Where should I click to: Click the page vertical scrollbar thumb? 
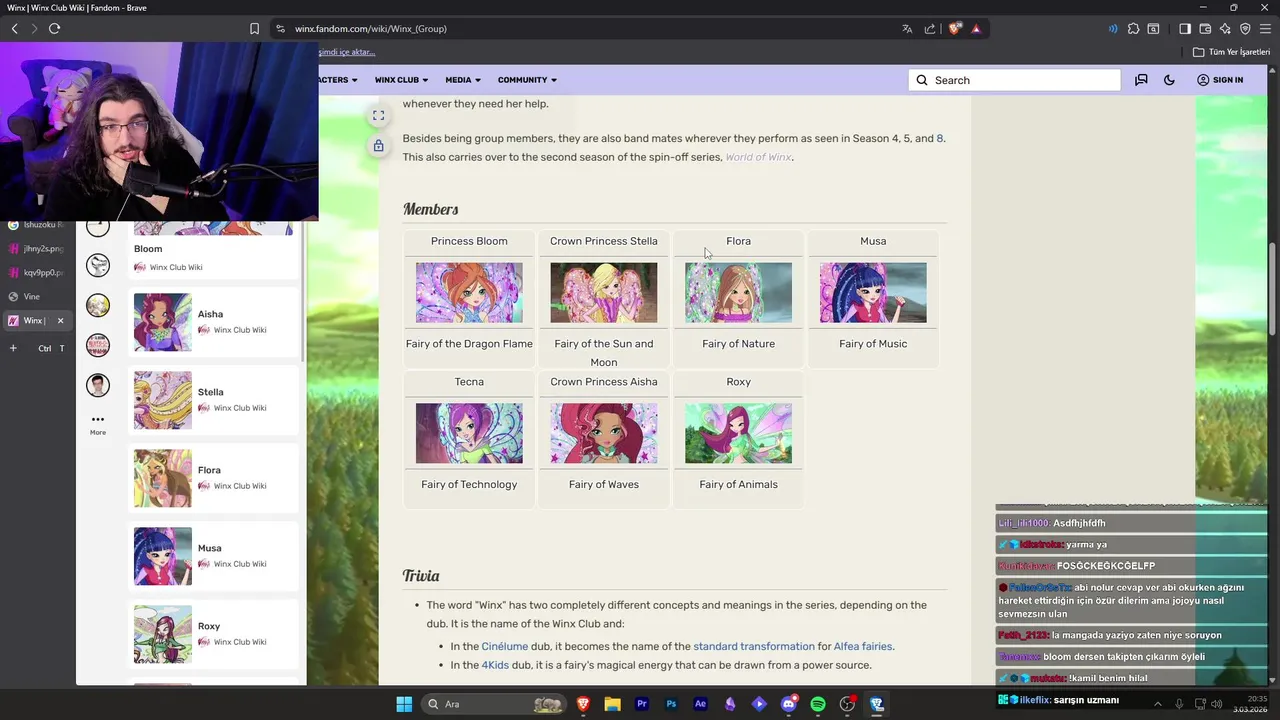(x=1274, y=288)
